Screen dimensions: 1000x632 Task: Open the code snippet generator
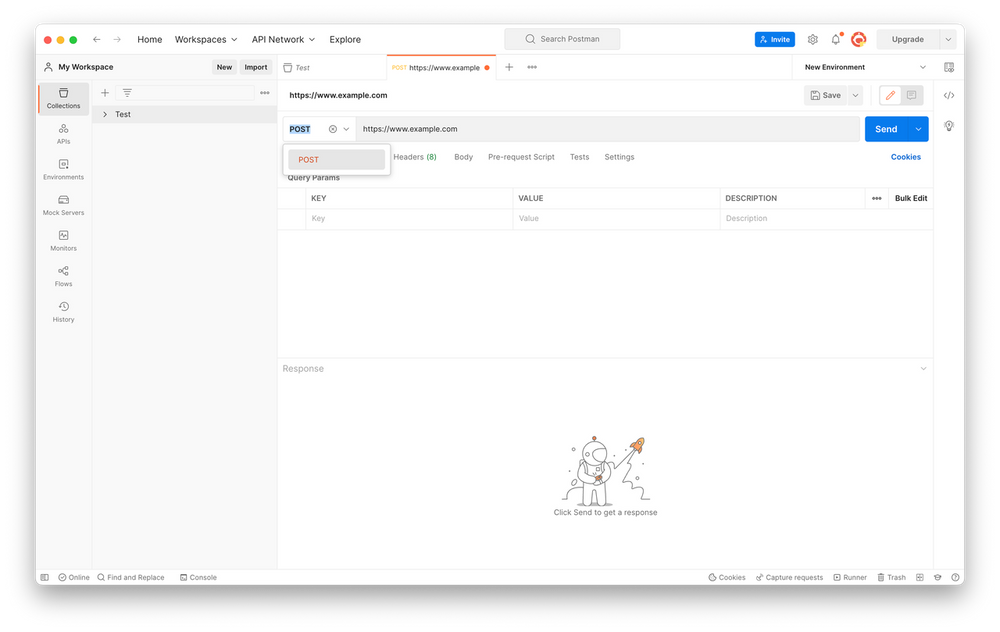coord(948,95)
